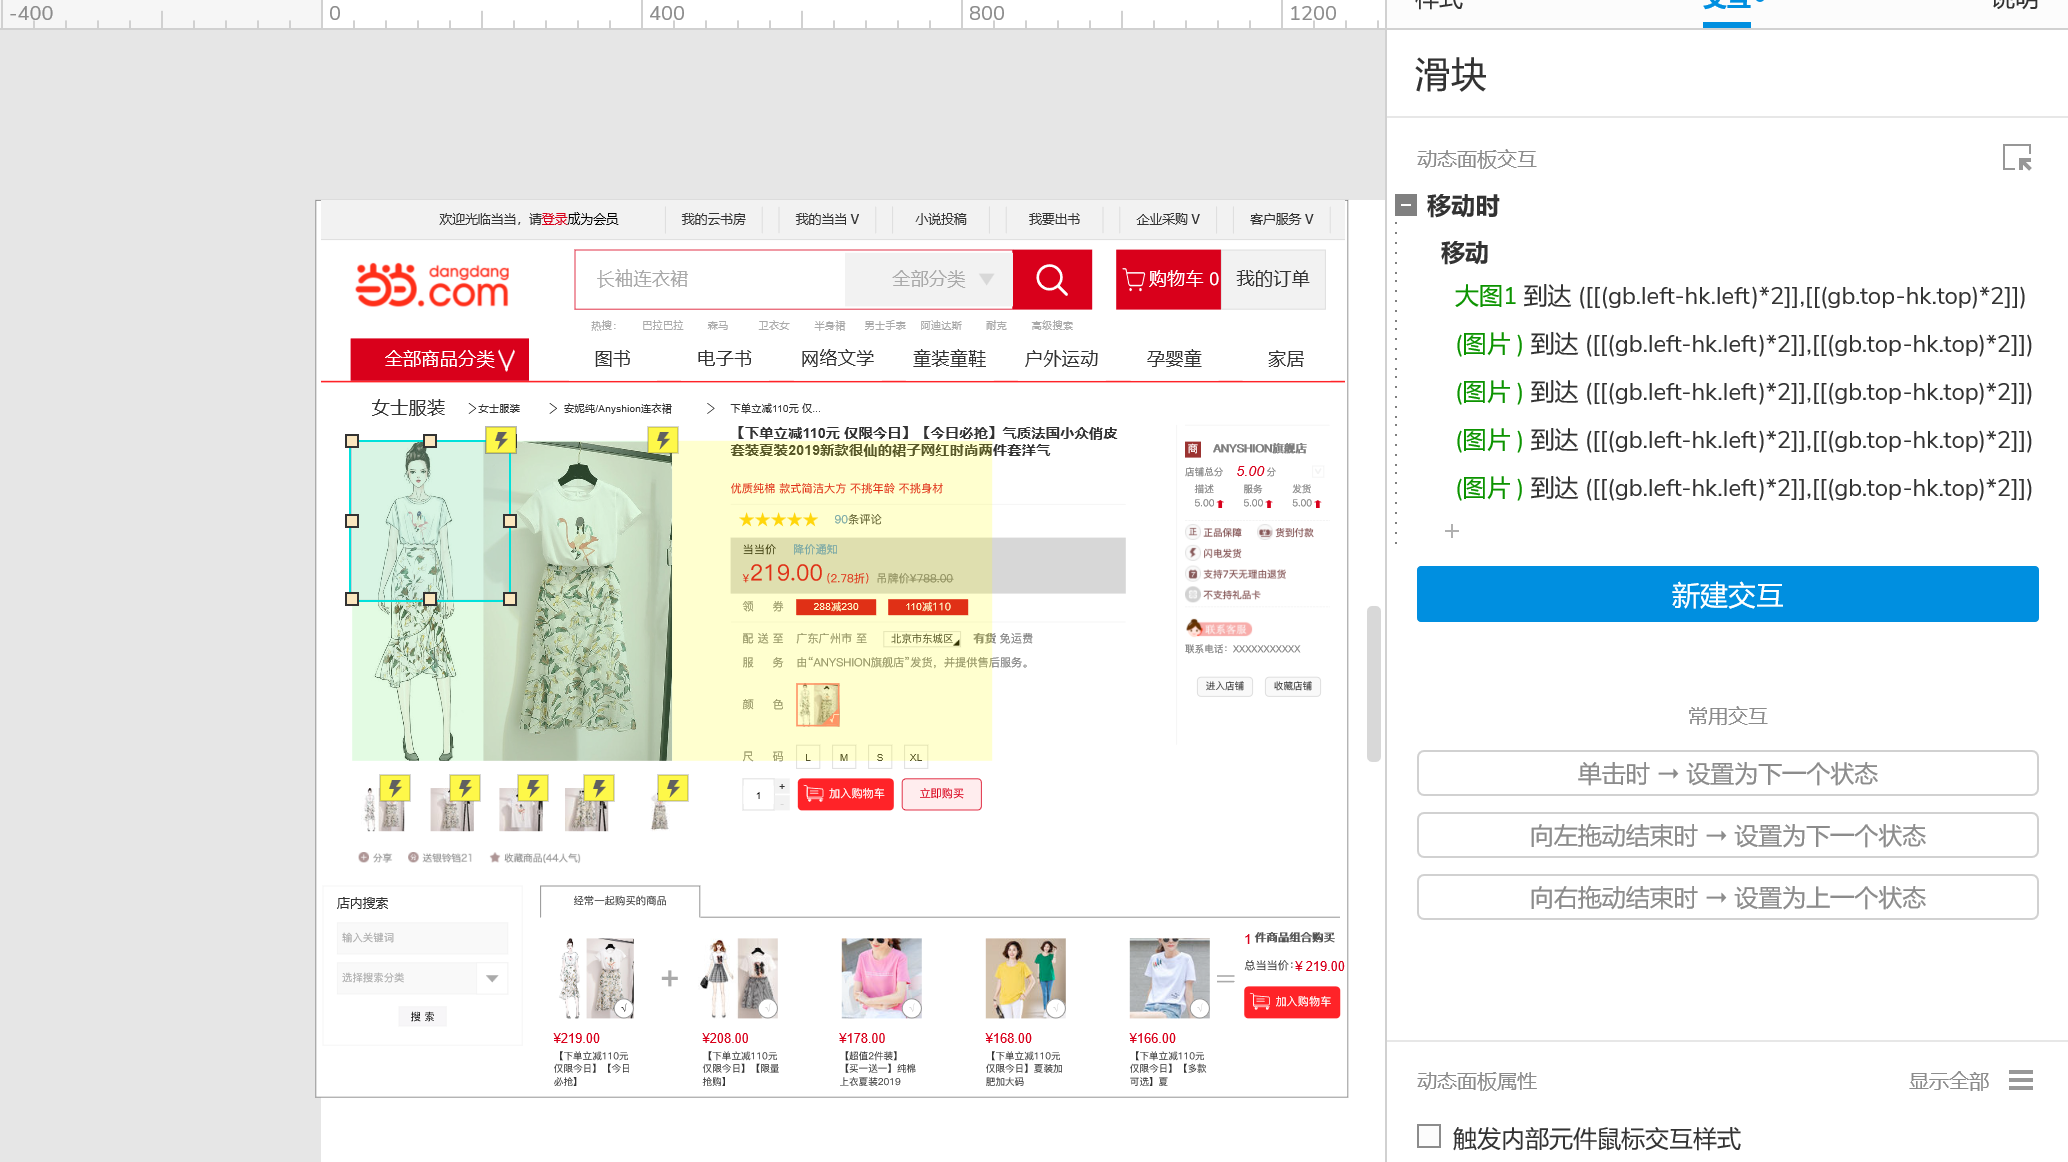Click lightning badge on last thumbnail
This screenshot has width=2068, height=1162.
tap(673, 788)
